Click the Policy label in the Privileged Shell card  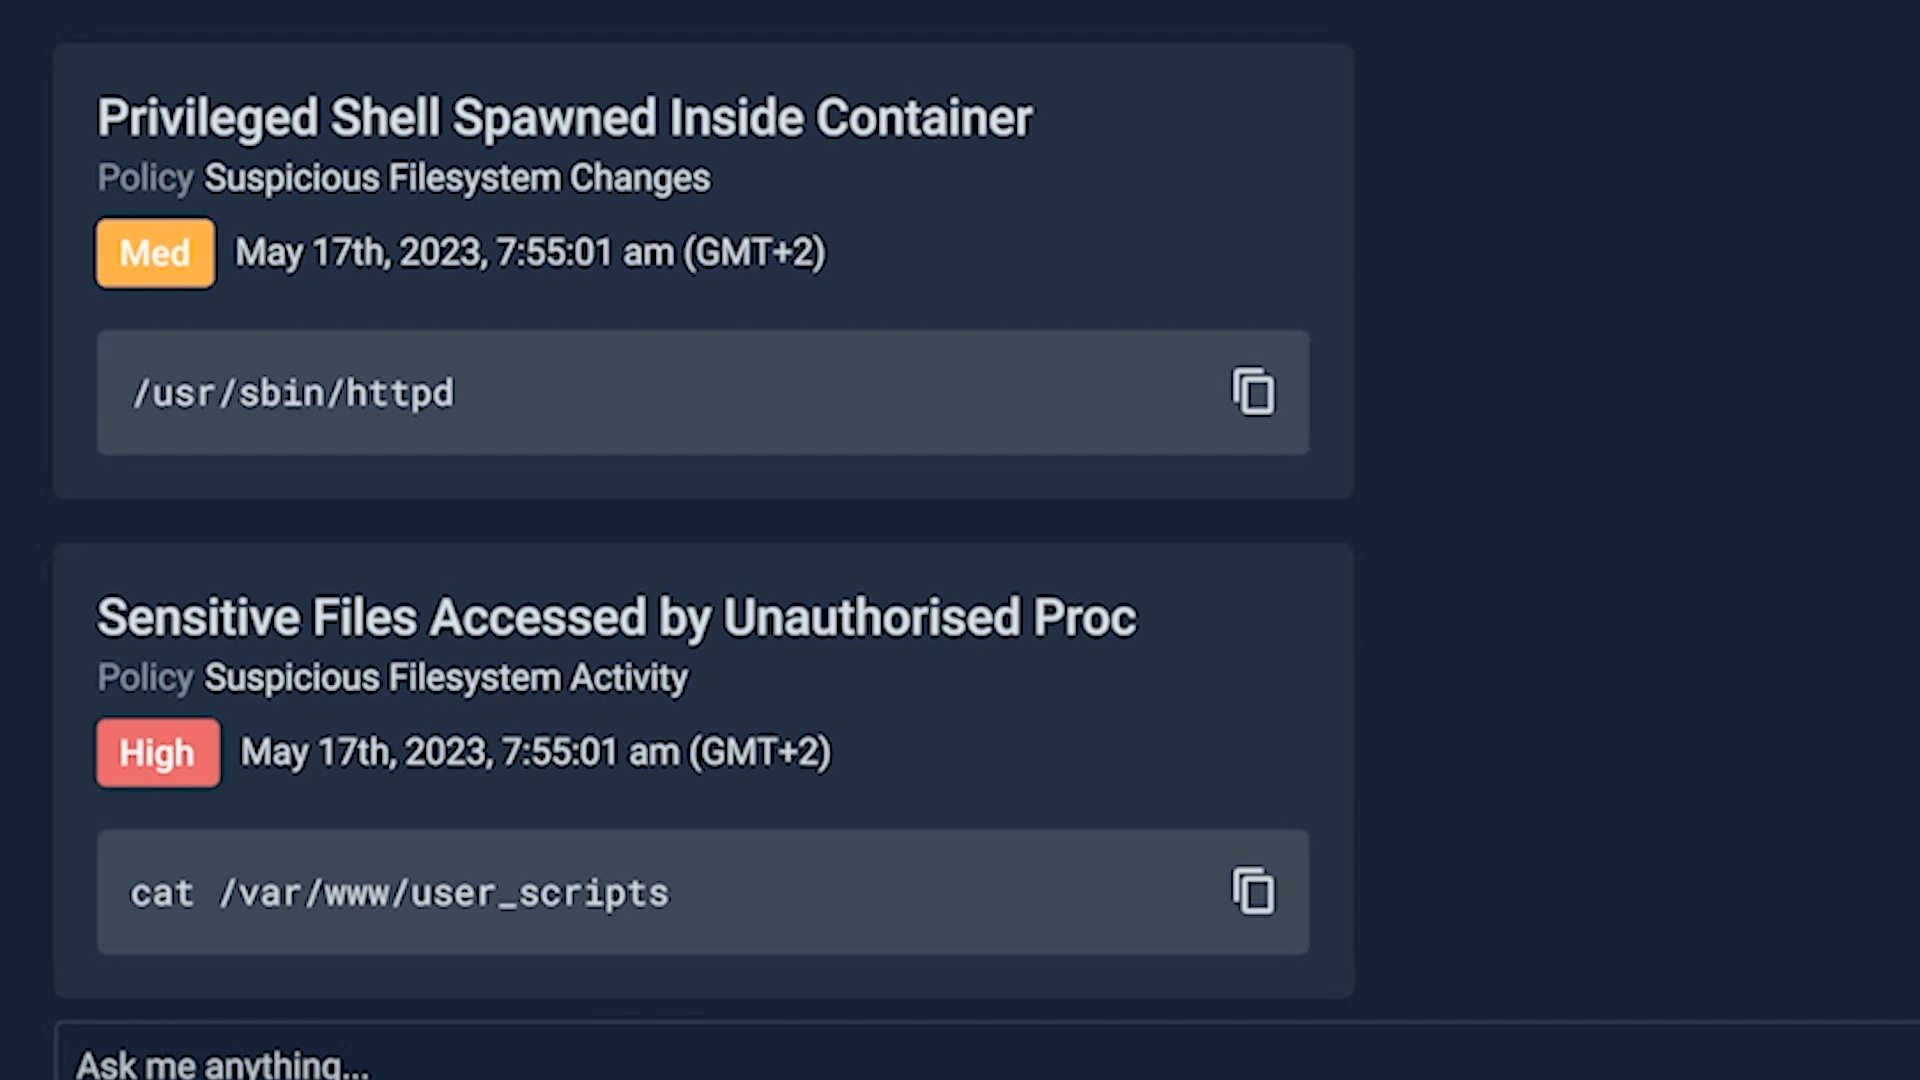click(x=145, y=178)
